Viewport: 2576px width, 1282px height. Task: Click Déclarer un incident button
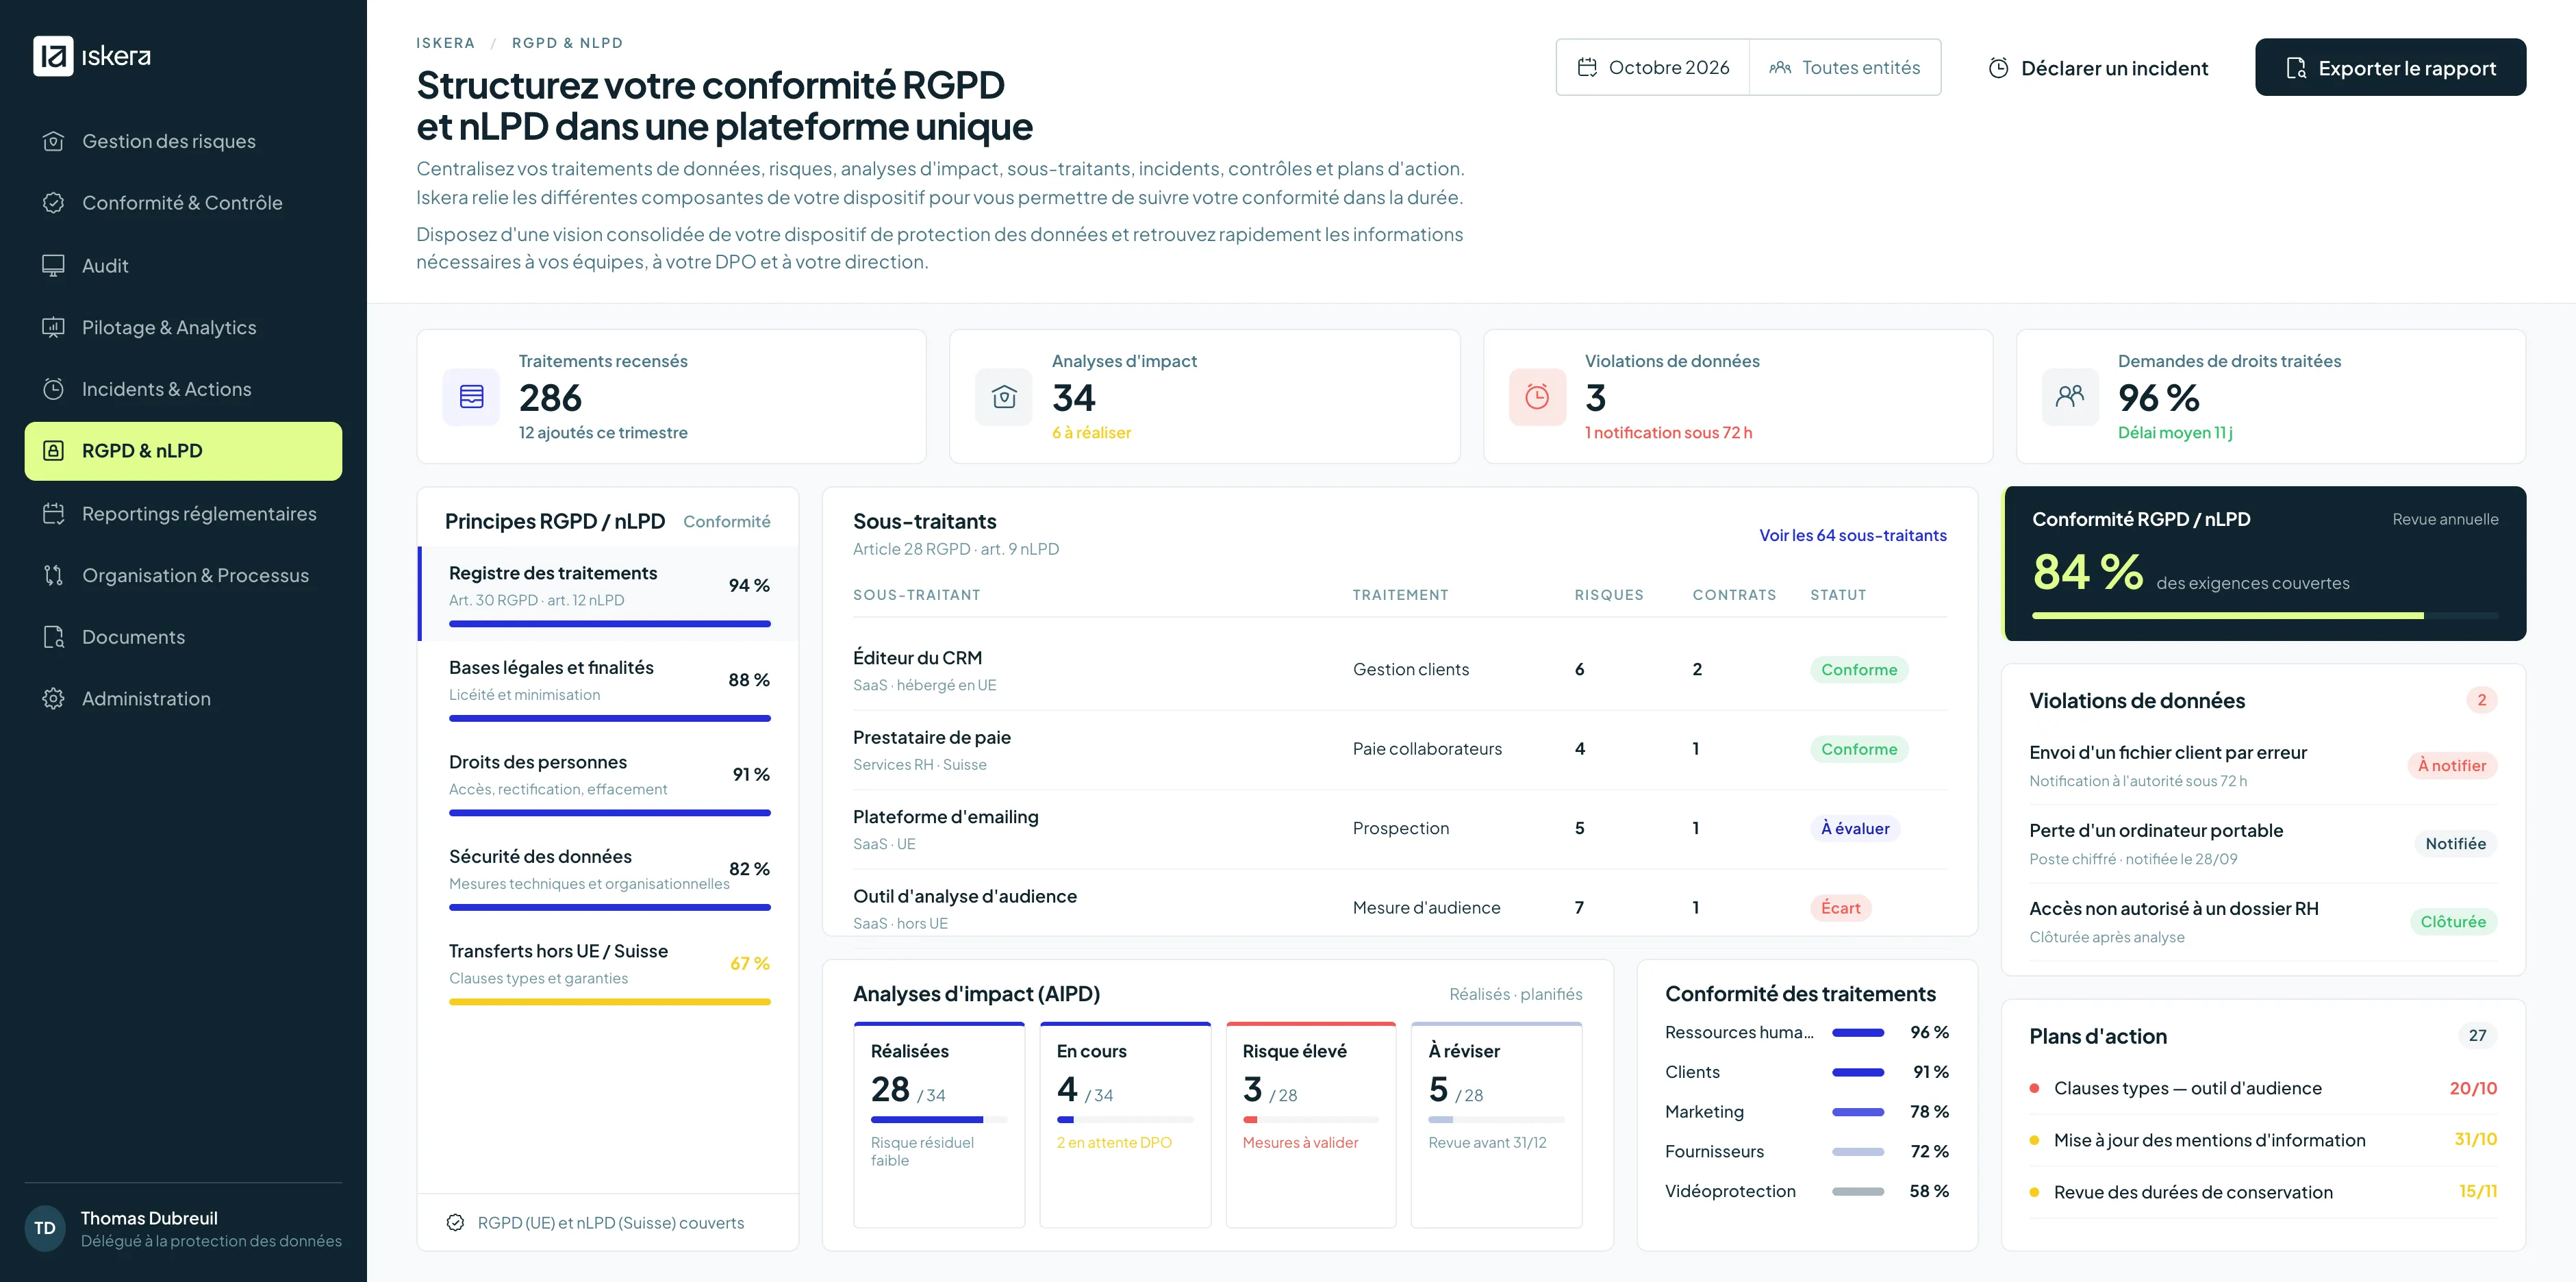point(2098,68)
